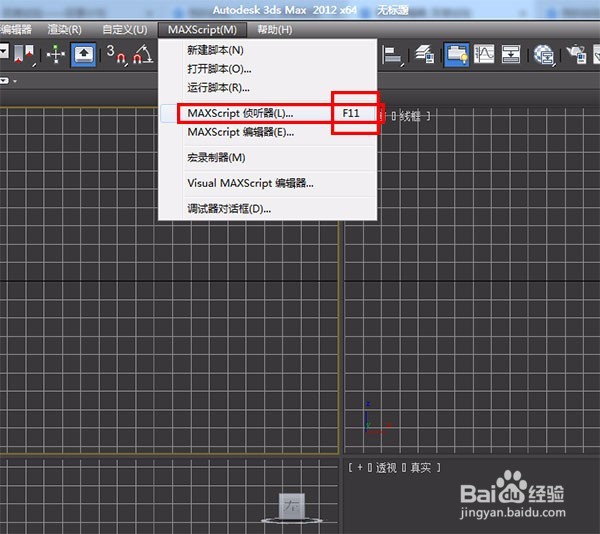The width and height of the screenshot is (600, 534).
Task: Open Render Setup teapot icon
Action: pos(577,54)
